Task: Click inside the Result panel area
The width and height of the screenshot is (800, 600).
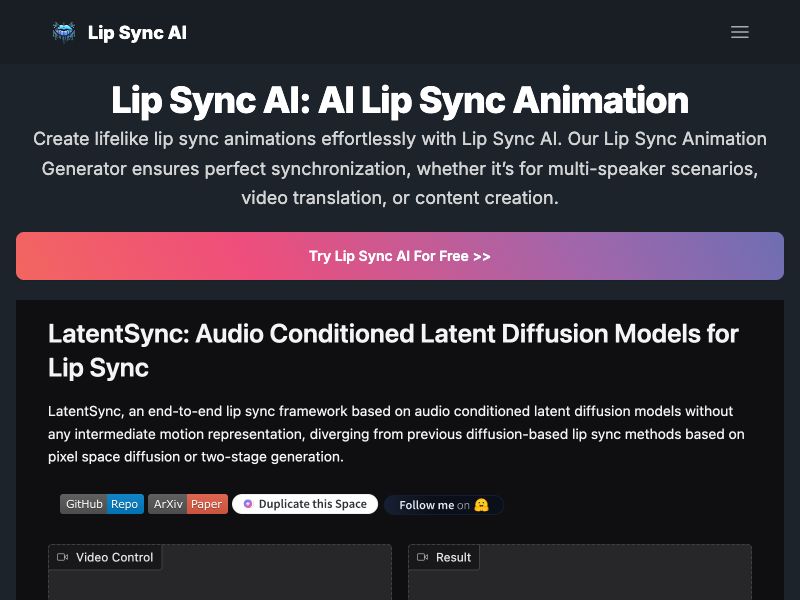Action: (578, 585)
